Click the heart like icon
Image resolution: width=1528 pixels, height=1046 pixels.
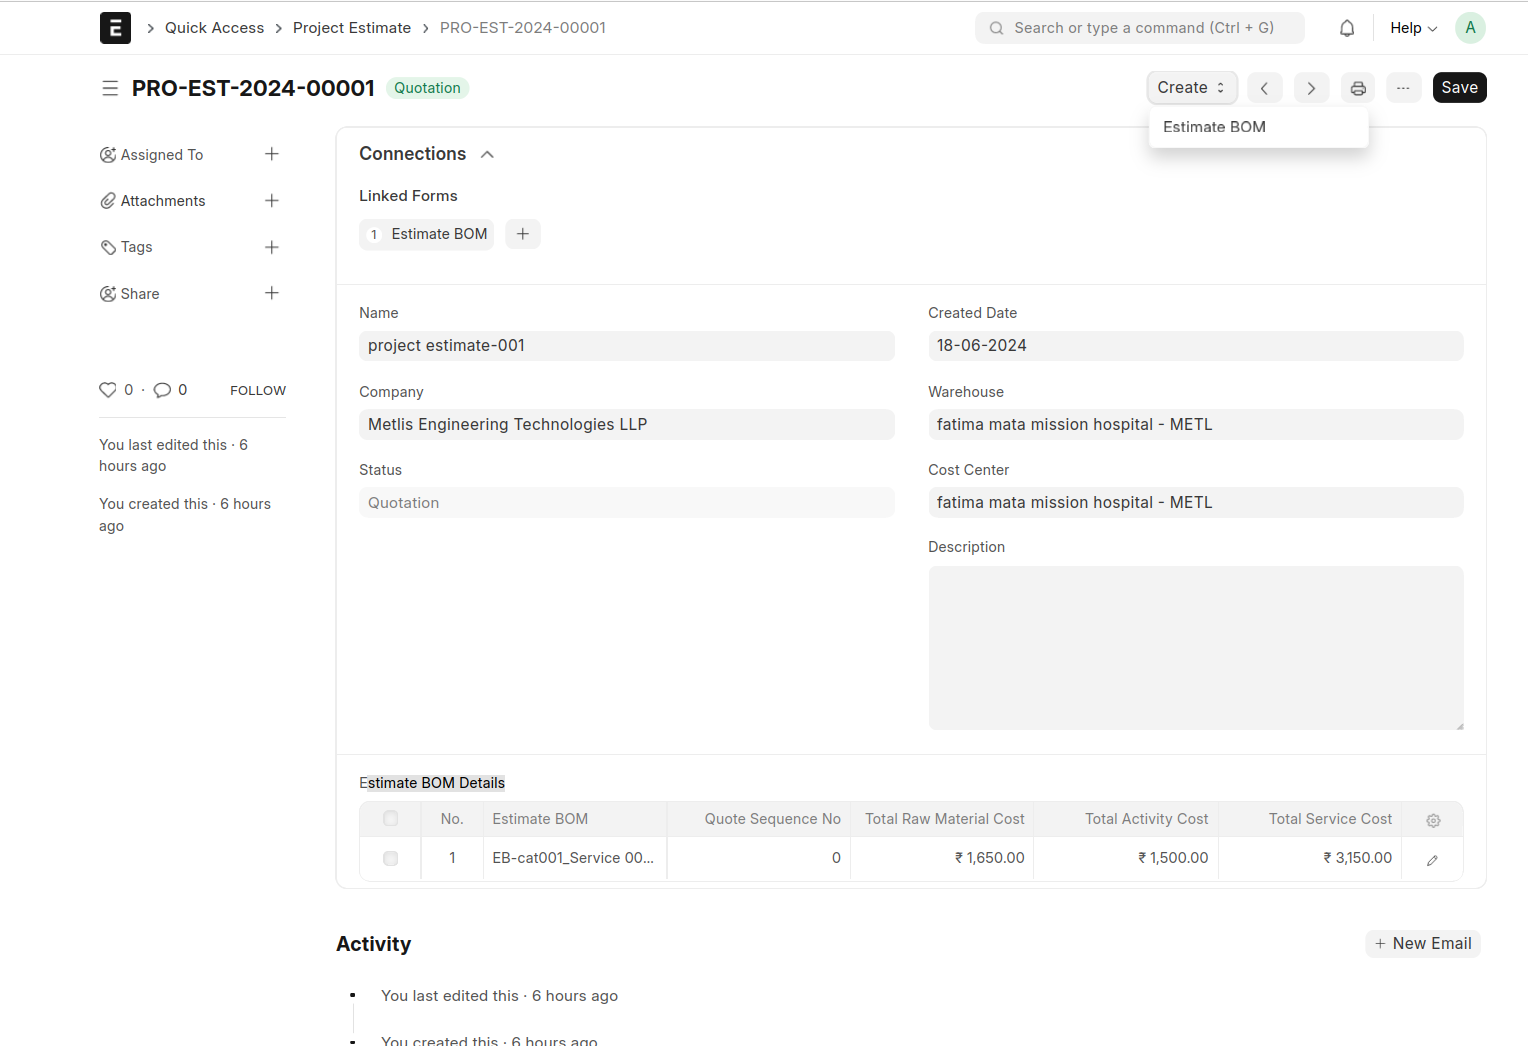click(108, 390)
